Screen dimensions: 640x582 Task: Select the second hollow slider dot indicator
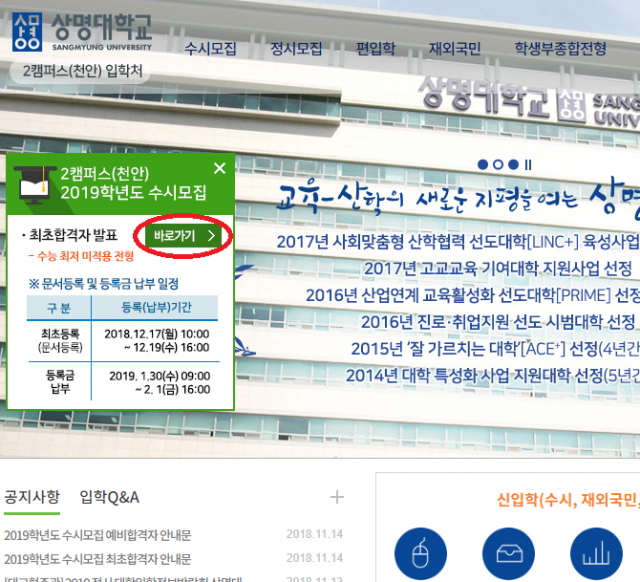point(498,164)
